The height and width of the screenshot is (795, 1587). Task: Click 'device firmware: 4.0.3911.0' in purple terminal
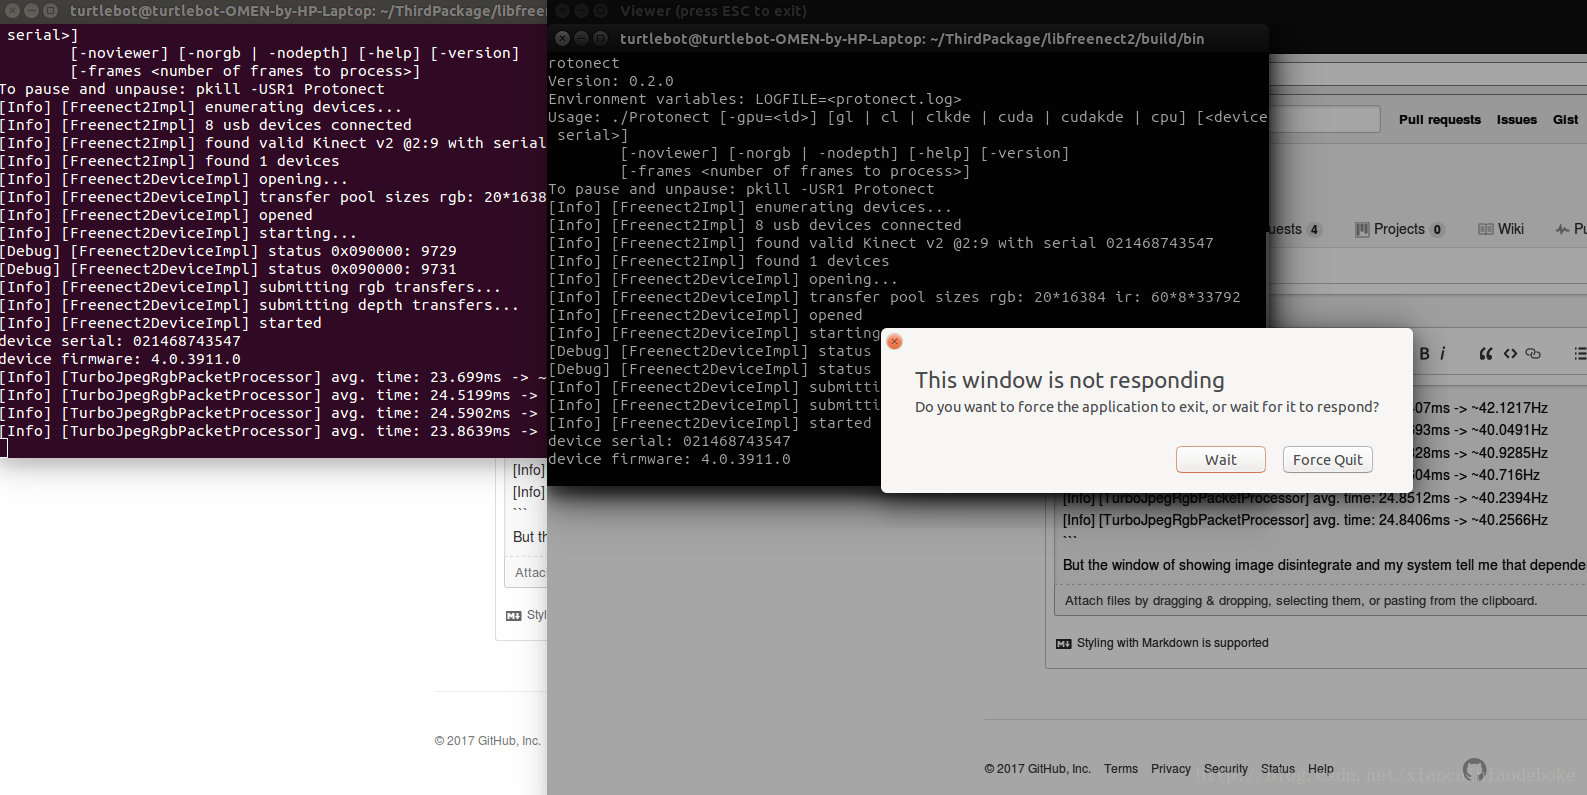pyautogui.click(x=120, y=359)
